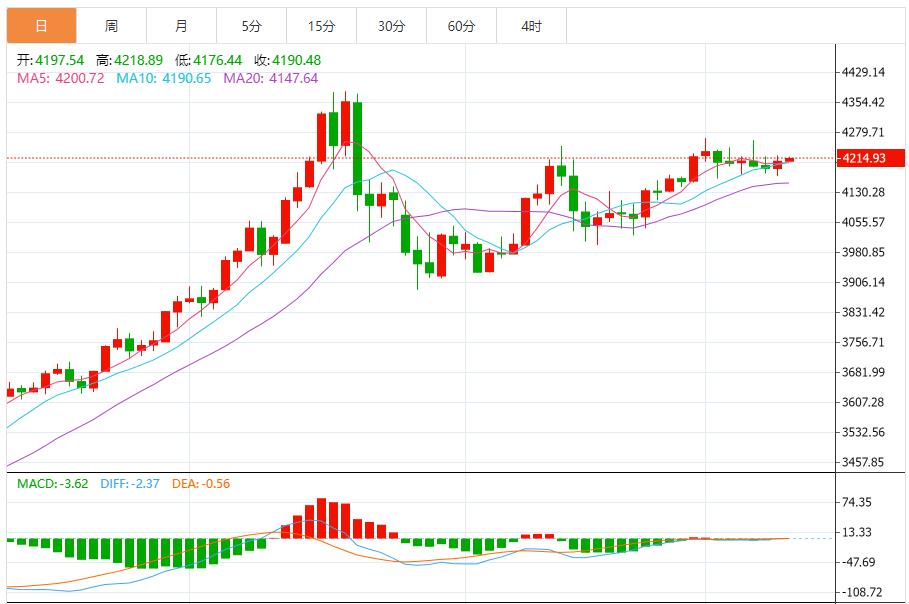Choose the 30分 interval tab
909x604 pixels.
coord(391,26)
